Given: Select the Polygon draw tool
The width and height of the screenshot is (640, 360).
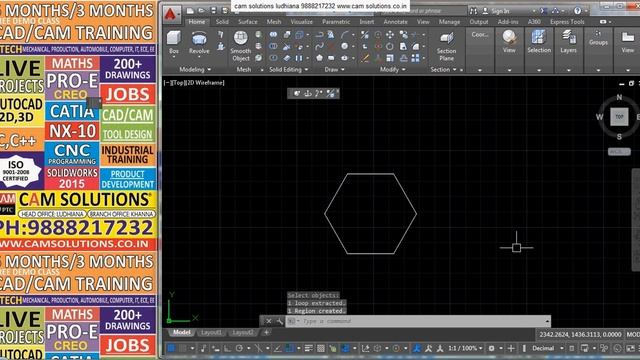Looking at the screenshot, I should click(x=319, y=58).
